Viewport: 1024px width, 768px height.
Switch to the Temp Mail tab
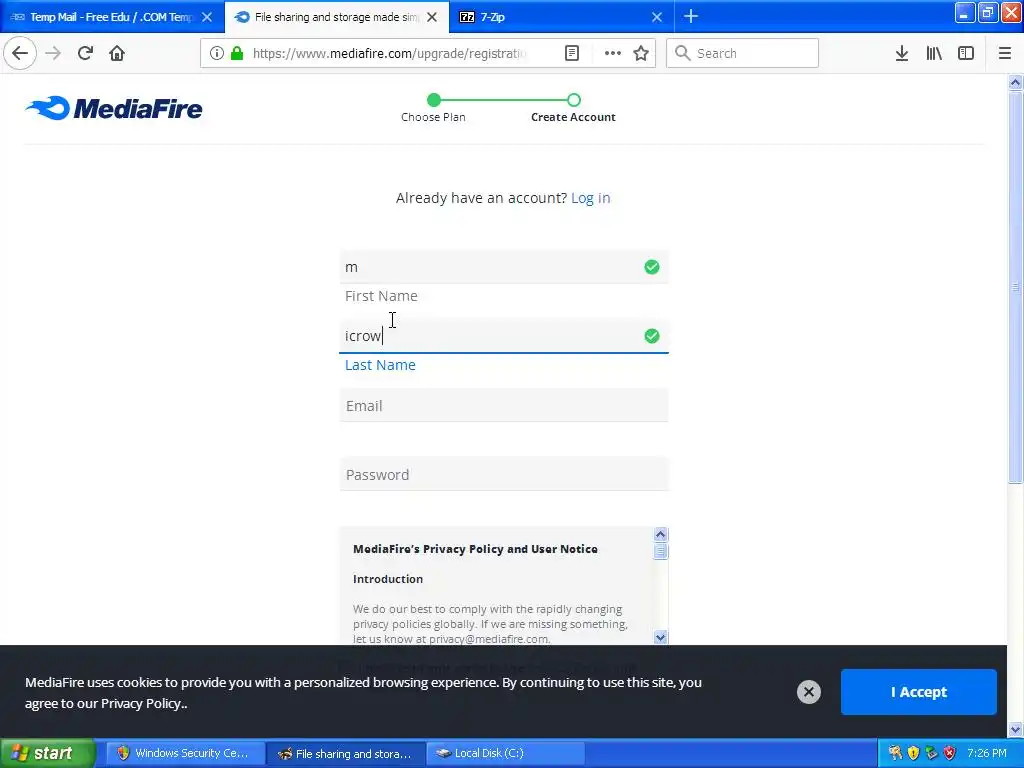click(112, 17)
